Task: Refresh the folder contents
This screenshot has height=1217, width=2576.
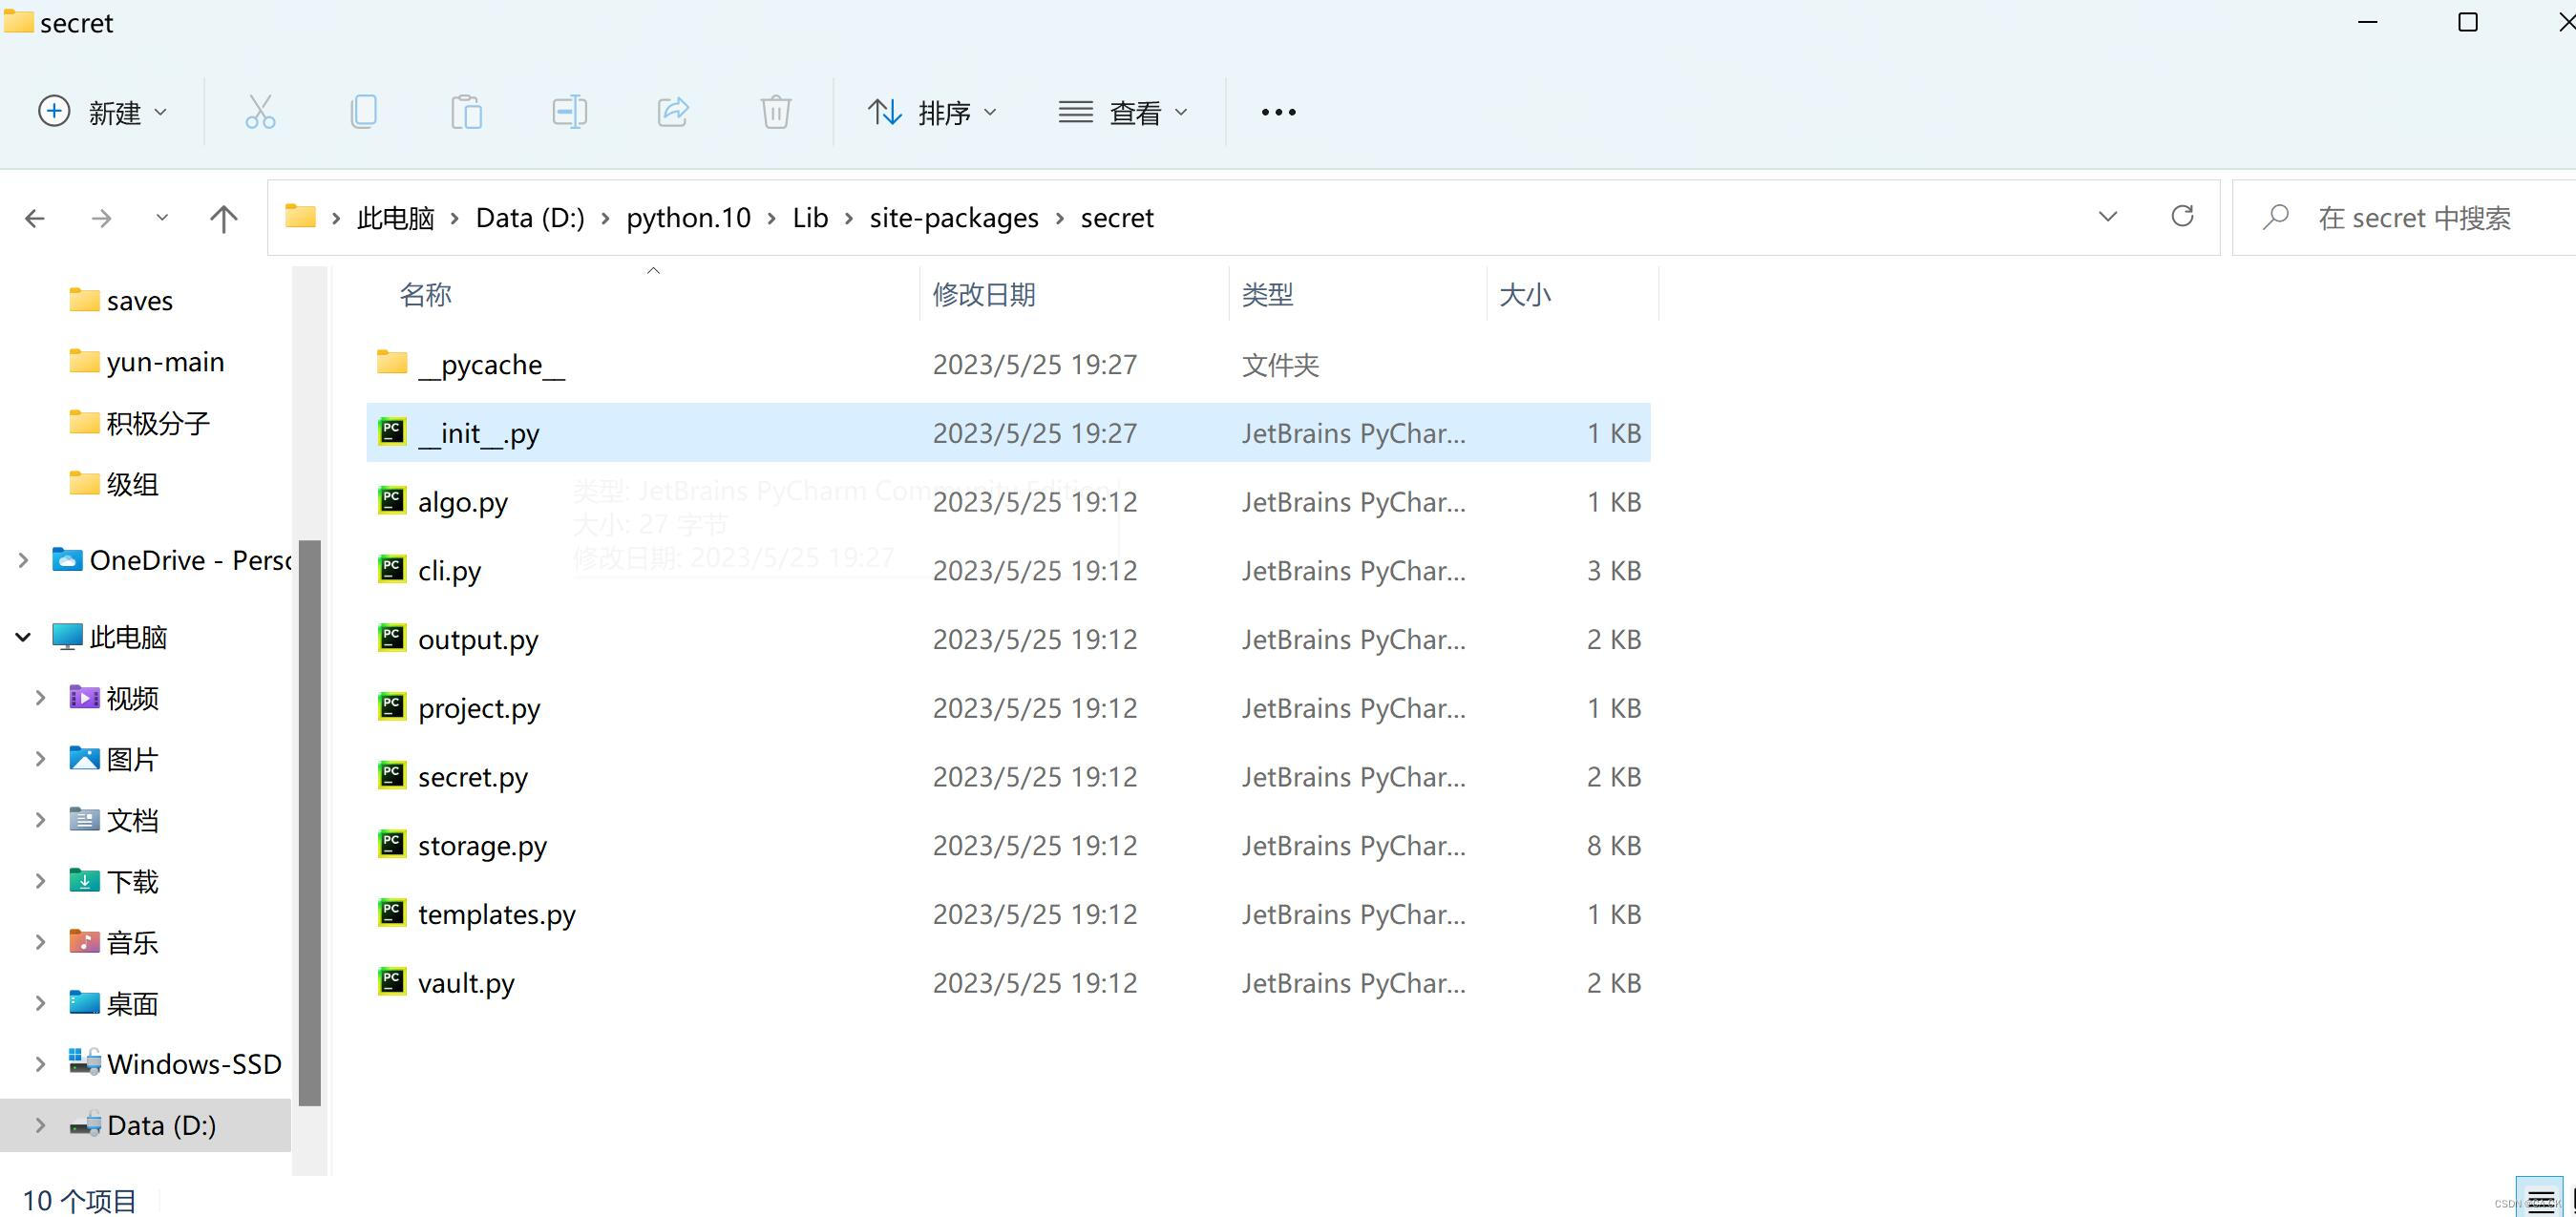Action: click(x=2183, y=216)
